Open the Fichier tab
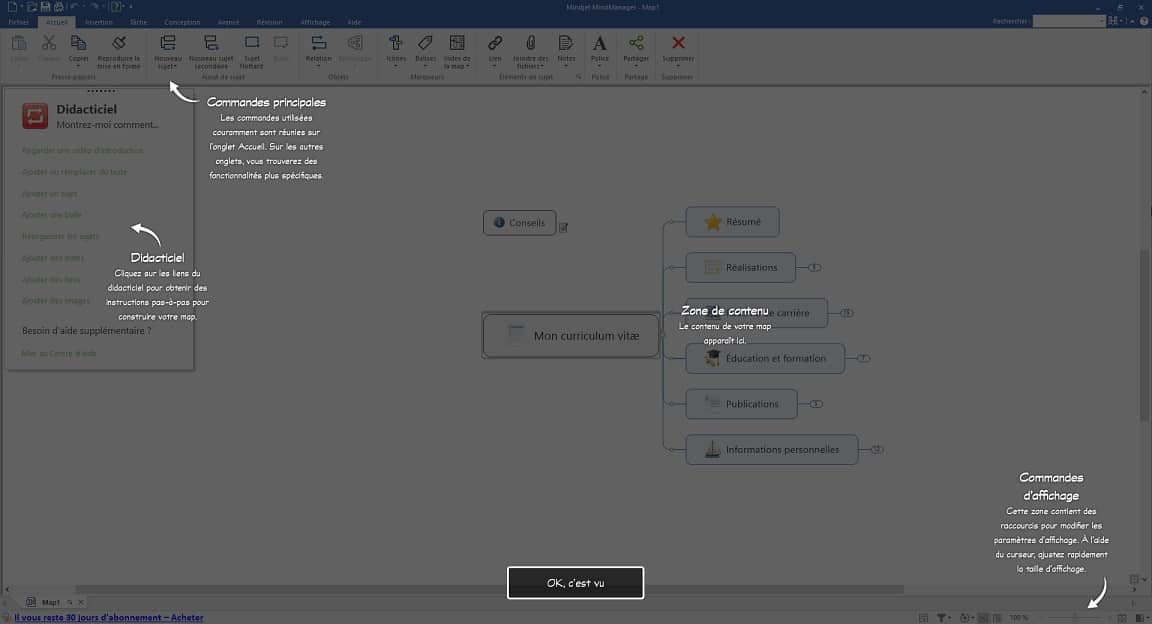1152x624 pixels. pos(18,22)
